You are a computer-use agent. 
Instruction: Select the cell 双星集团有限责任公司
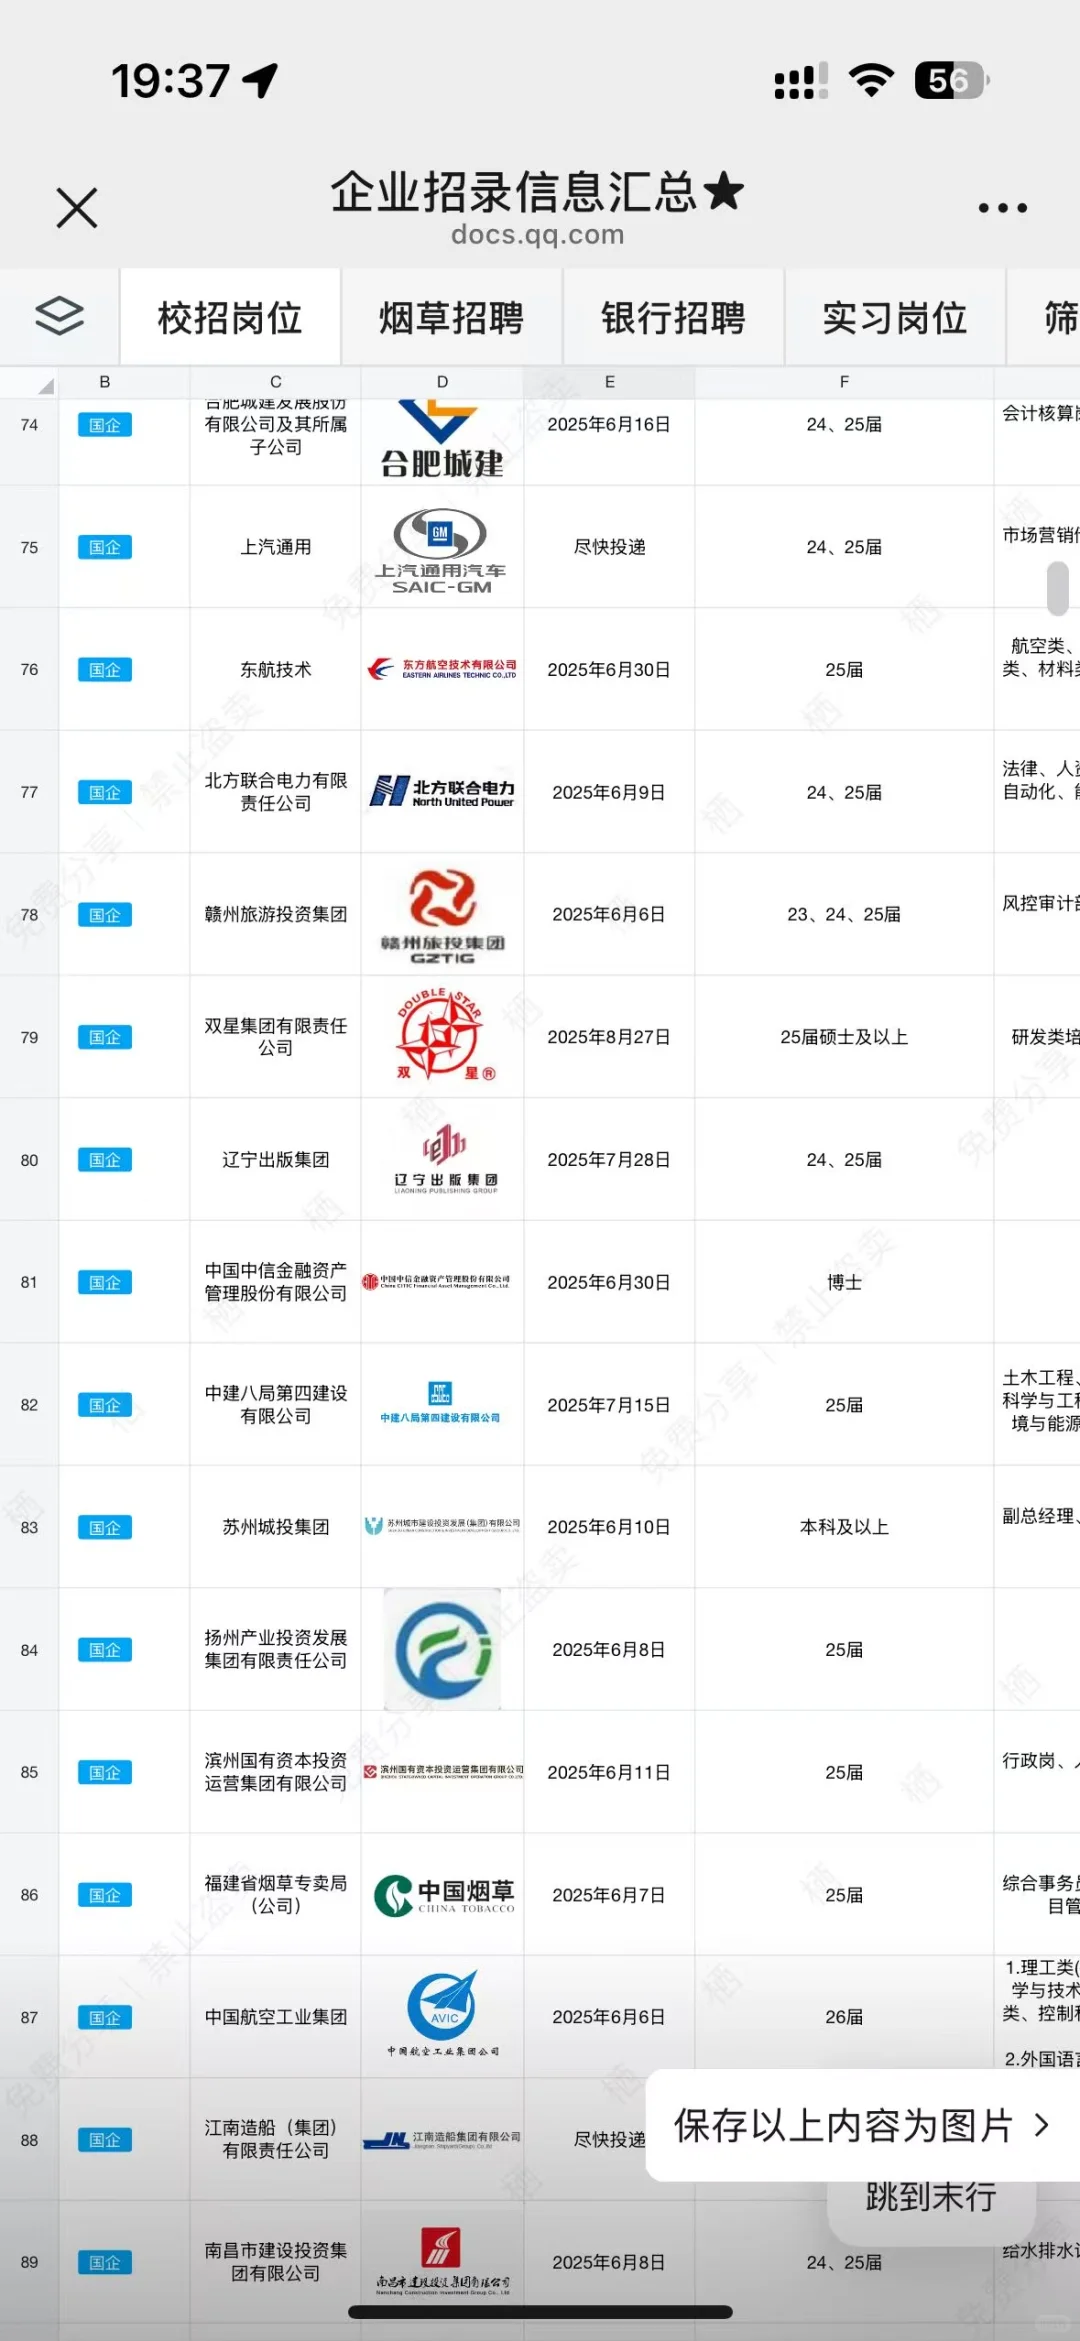coord(276,1037)
